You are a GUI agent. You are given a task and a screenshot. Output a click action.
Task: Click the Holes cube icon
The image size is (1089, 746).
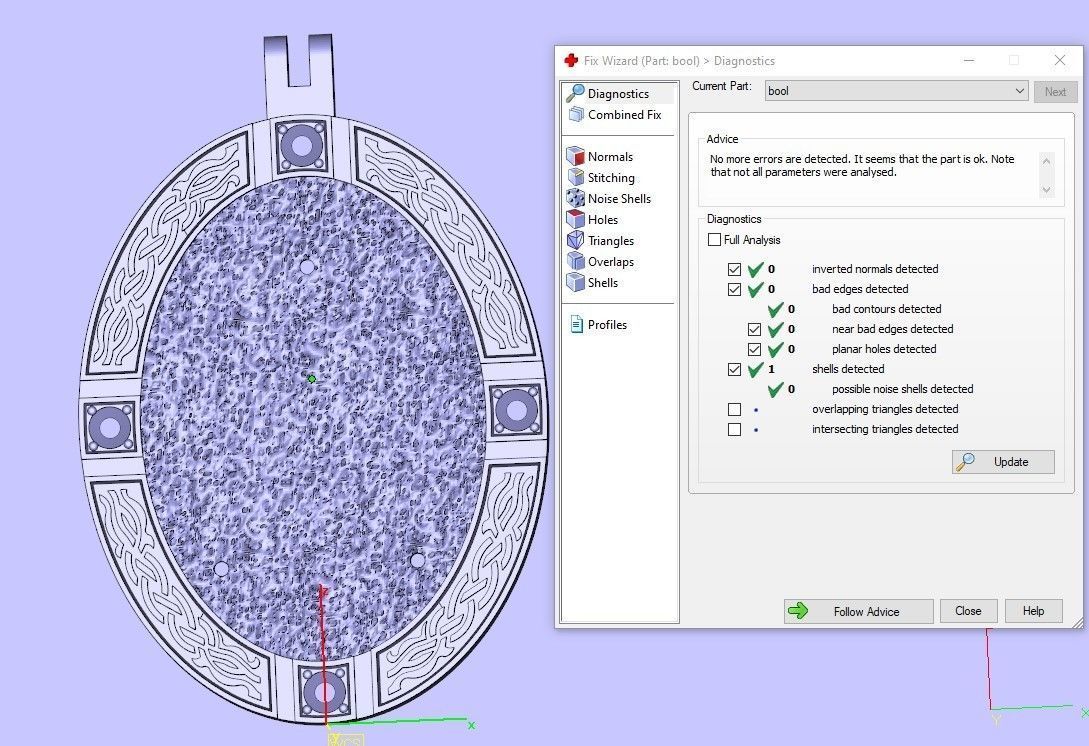[575, 219]
